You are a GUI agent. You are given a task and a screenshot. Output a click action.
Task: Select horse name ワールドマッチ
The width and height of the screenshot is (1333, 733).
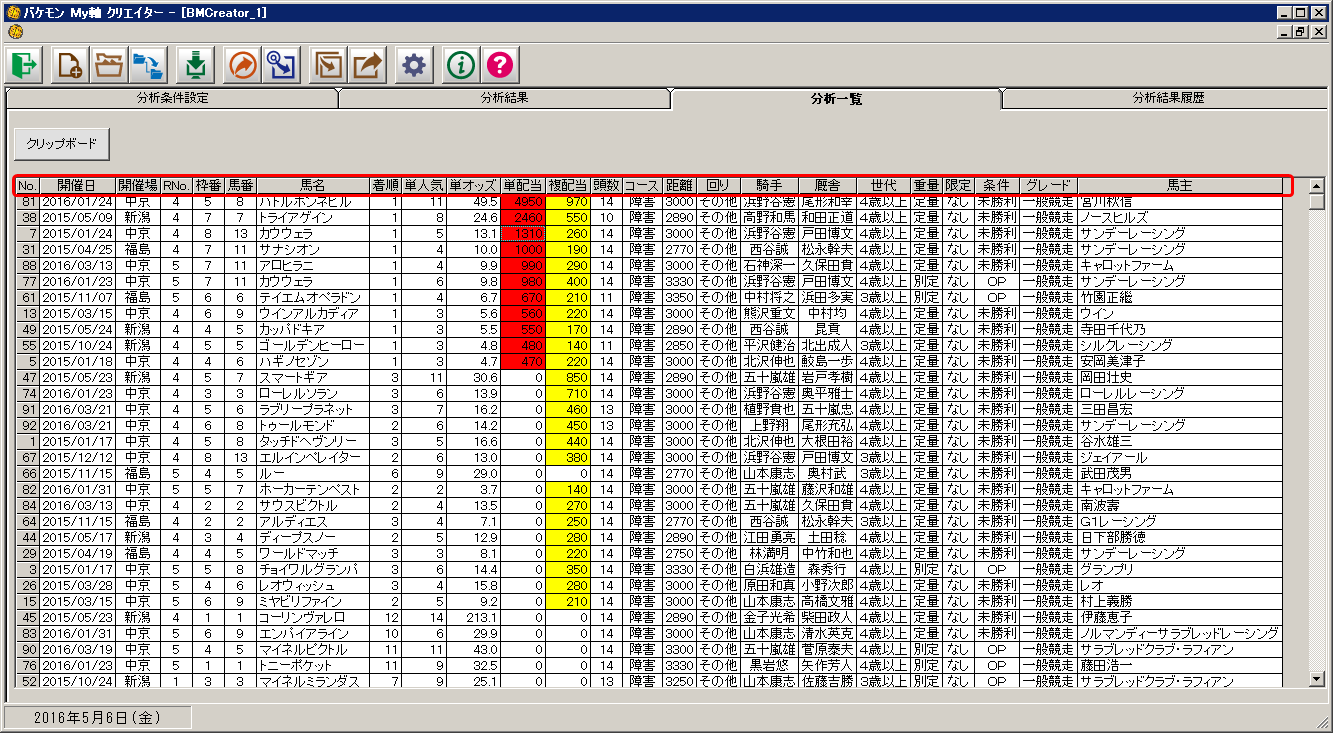click(312, 553)
